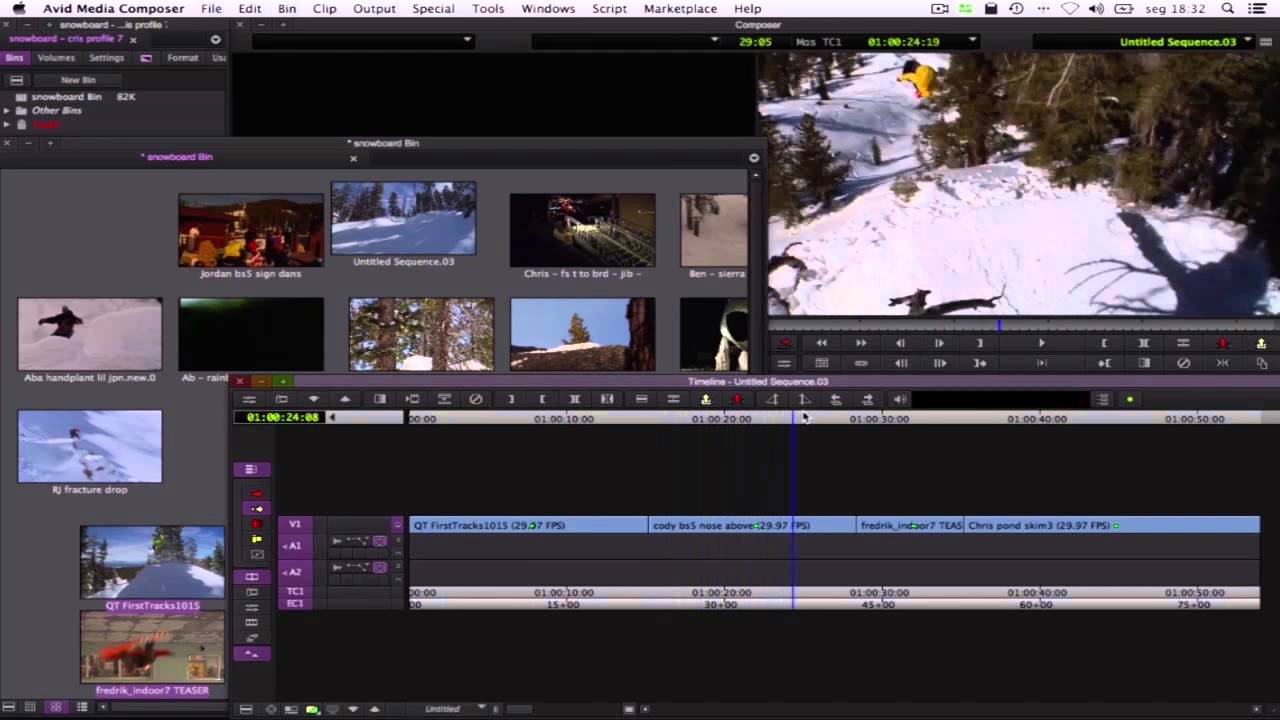Click the red Lift button in Composer
1280x720 pixels.
(x=1222, y=343)
